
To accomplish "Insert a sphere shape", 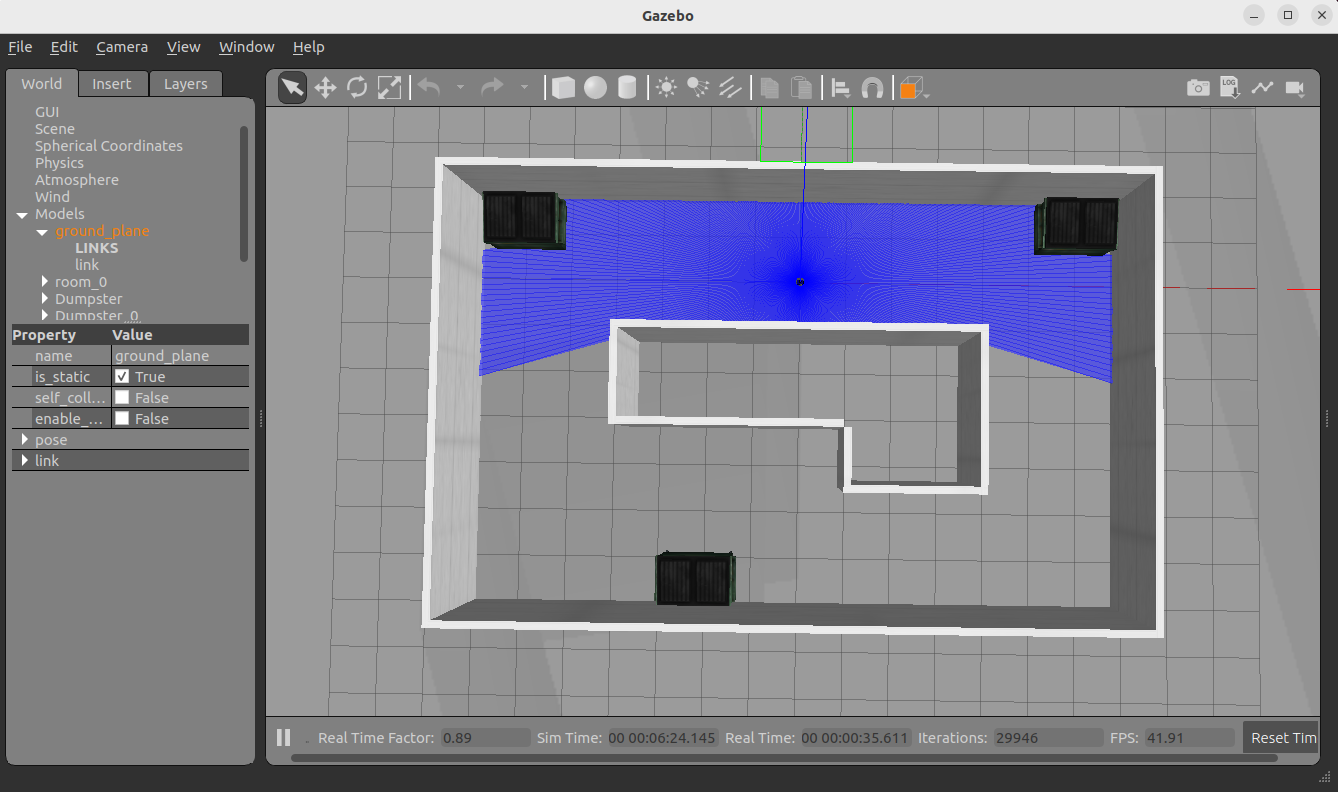I will [x=595, y=88].
